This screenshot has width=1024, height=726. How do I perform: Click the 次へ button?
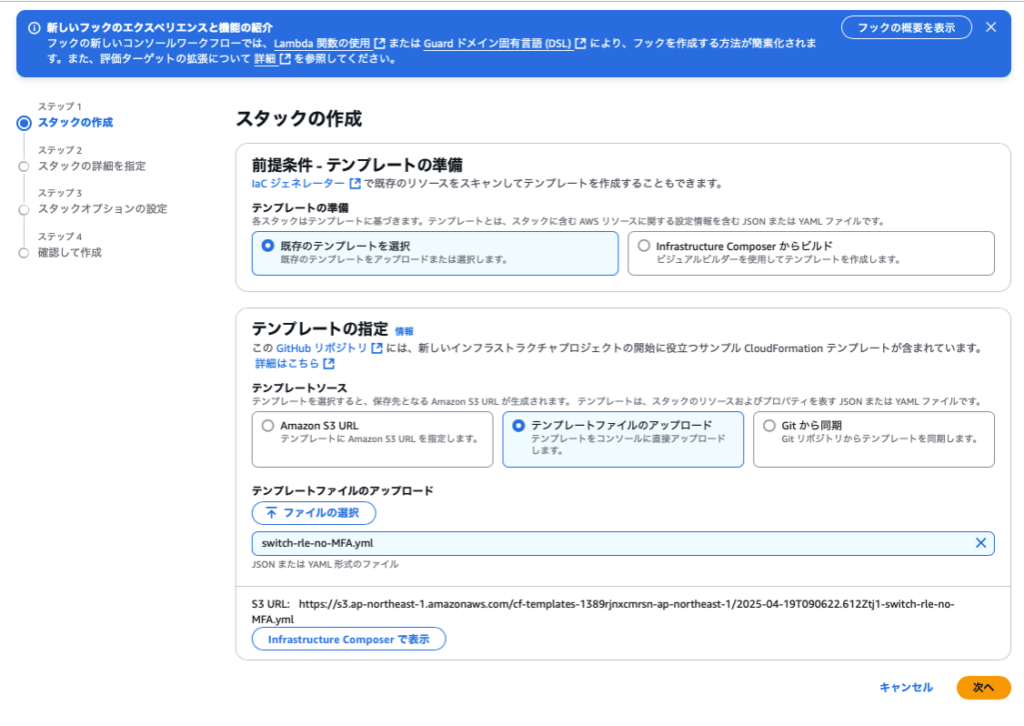[x=983, y=688]
